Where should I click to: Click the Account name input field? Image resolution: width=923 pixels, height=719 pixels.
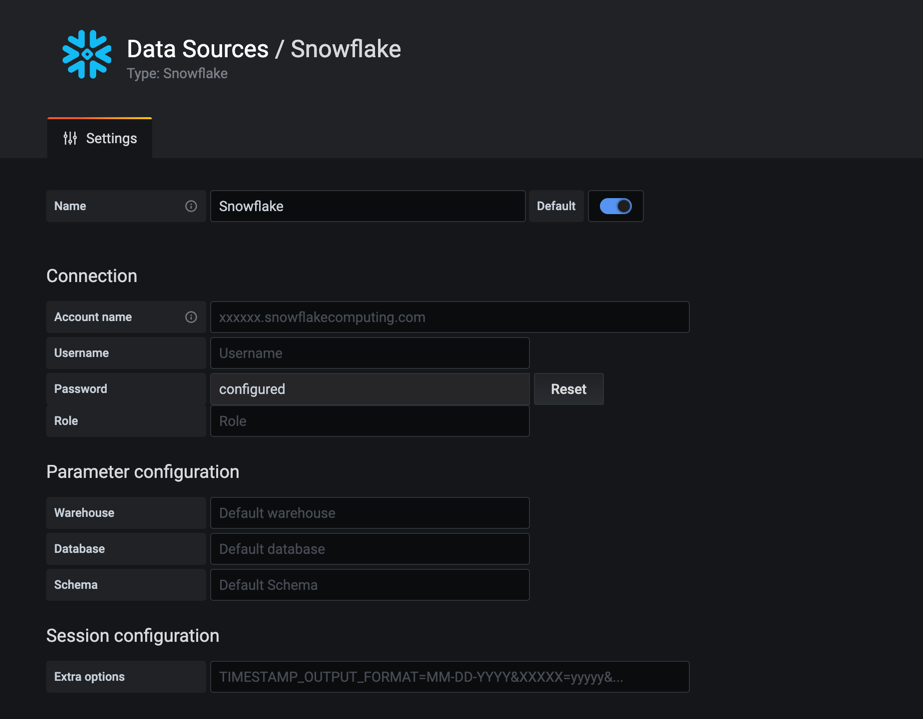[x=450, y=317]
